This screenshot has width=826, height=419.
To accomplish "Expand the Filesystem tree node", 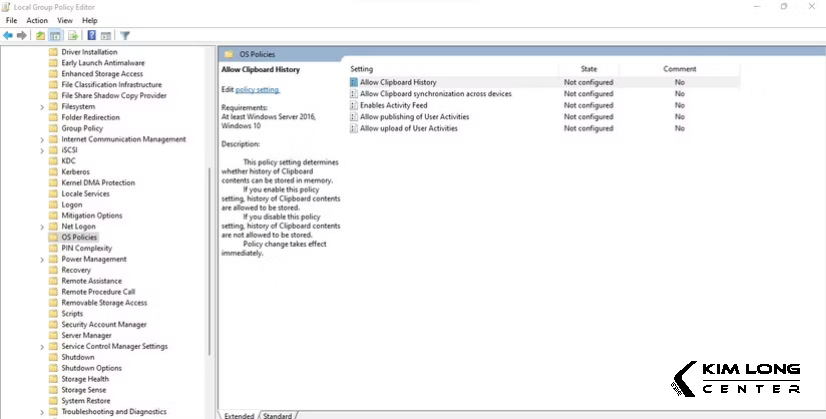I will pos(42,106).
